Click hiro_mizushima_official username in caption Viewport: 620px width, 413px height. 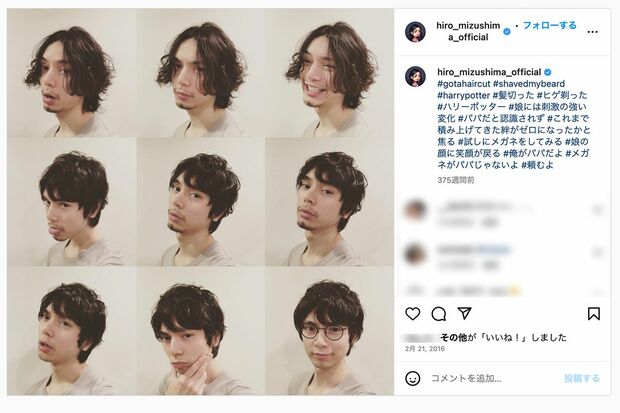[489, 72]
